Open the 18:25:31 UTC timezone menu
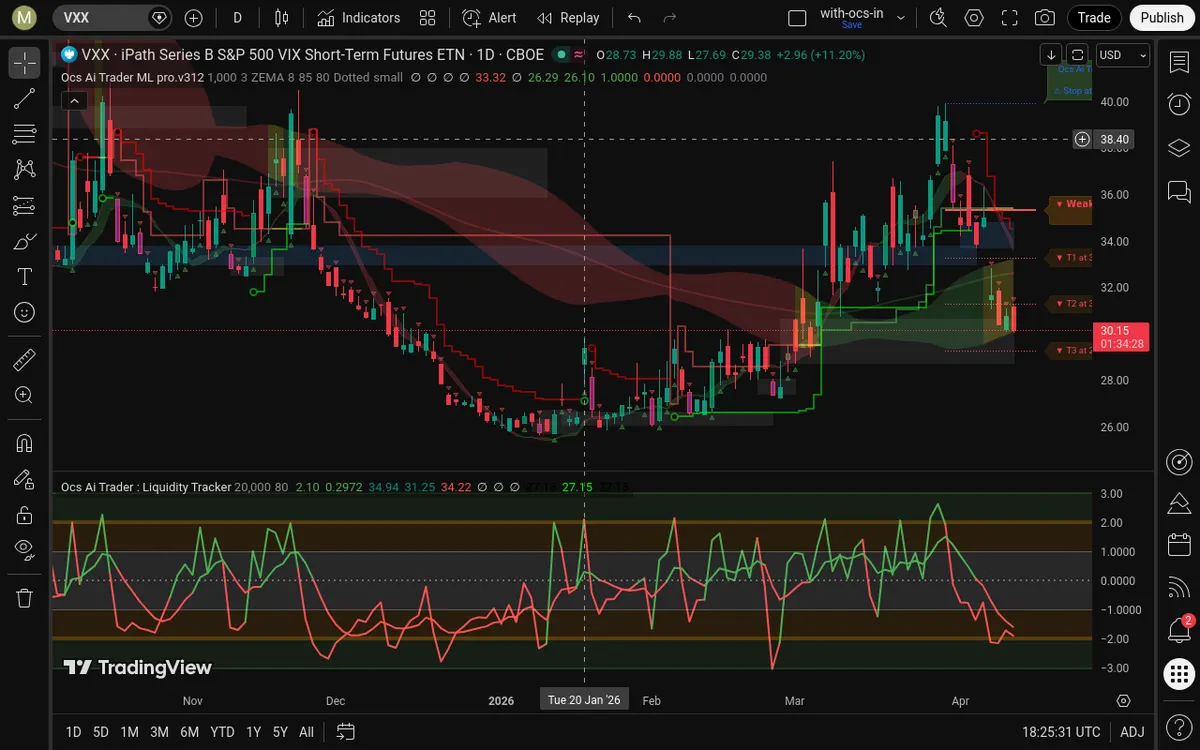Screen dimensions: 1200x750 (1061, 732)
